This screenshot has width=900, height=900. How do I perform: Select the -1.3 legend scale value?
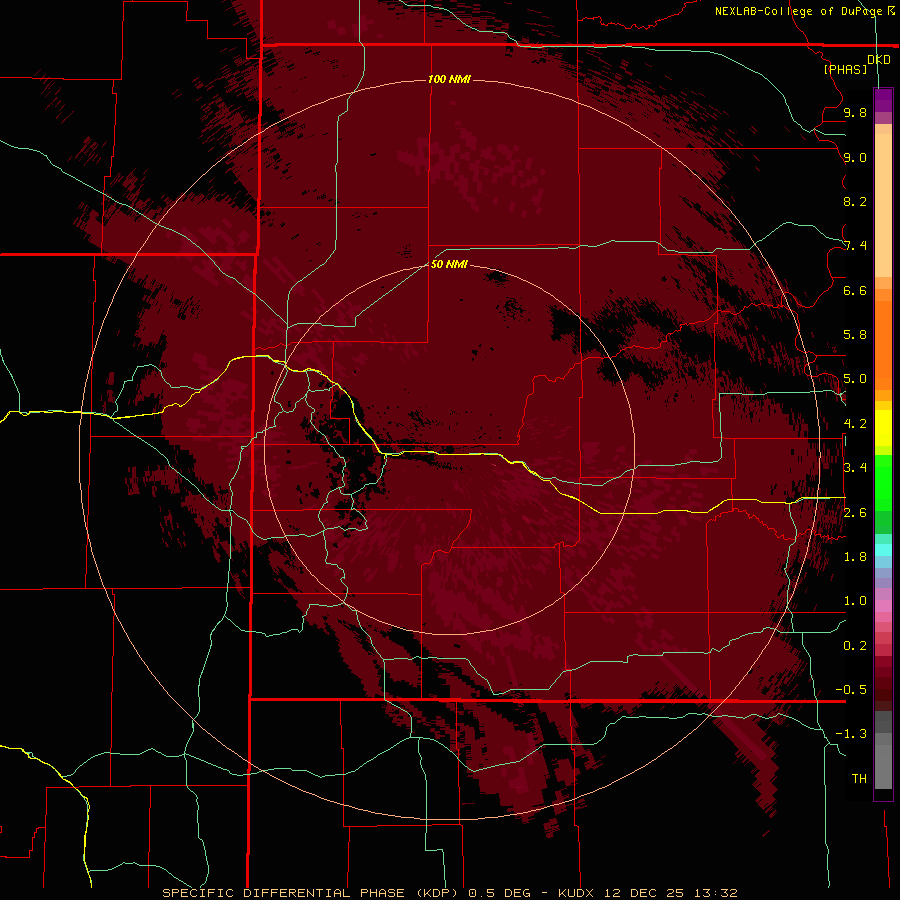(851, 734)
